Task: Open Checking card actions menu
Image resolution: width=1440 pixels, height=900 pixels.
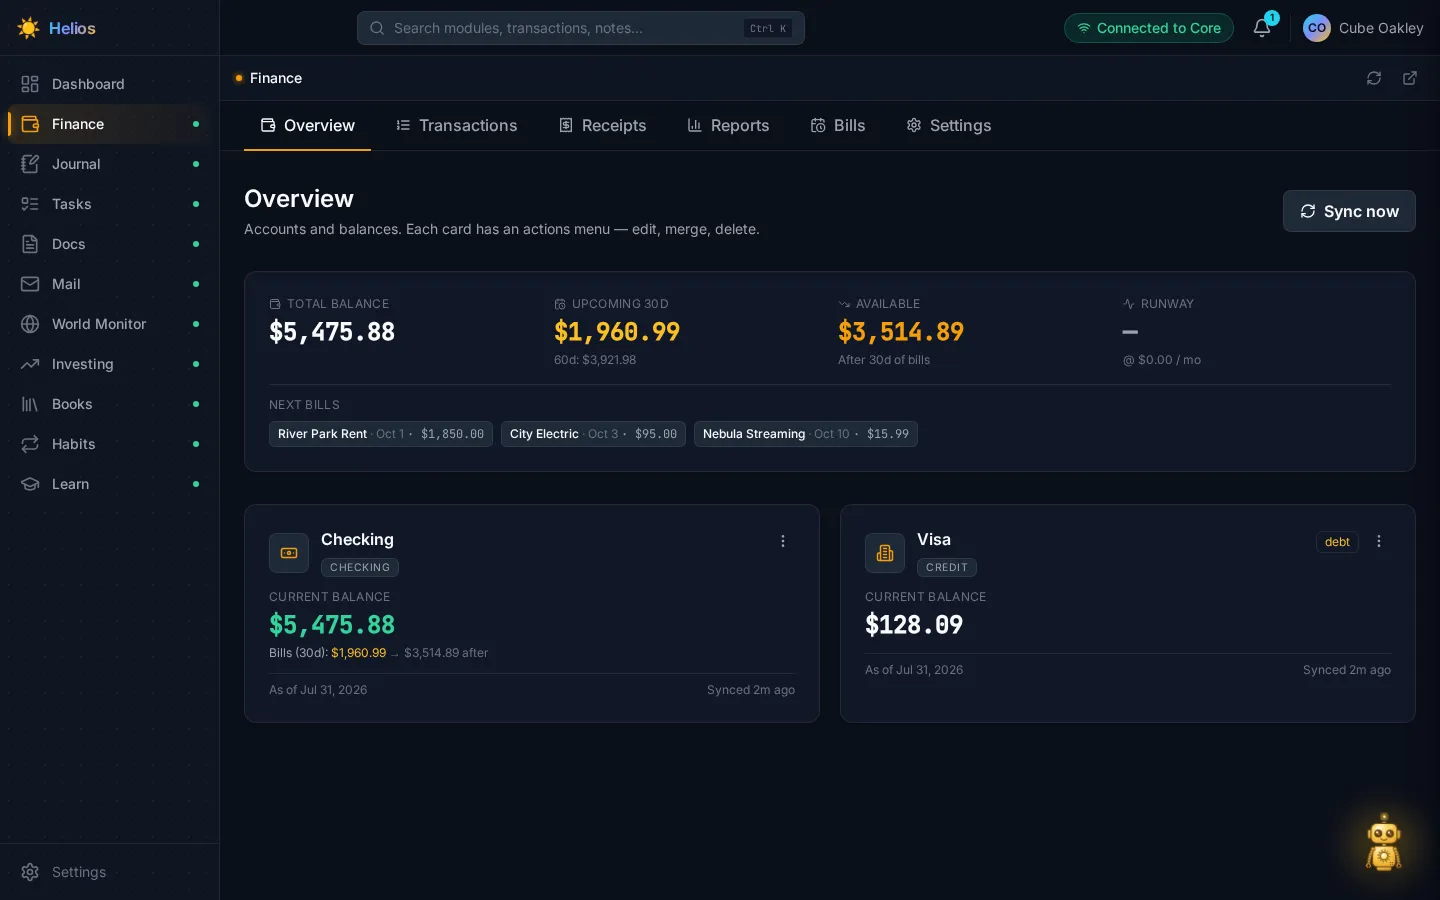Action: (x=783, y=541)
